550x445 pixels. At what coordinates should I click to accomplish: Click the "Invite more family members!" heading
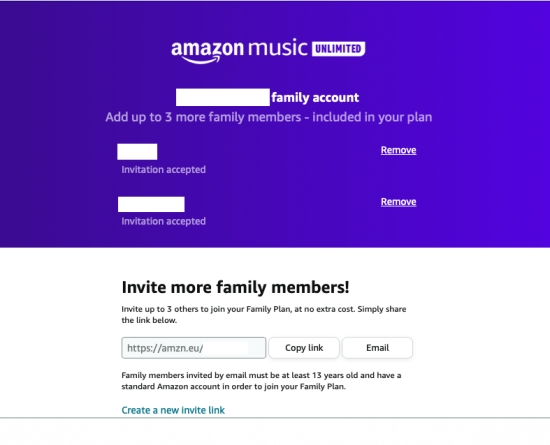pyautogui.click(x=235, y=287)
